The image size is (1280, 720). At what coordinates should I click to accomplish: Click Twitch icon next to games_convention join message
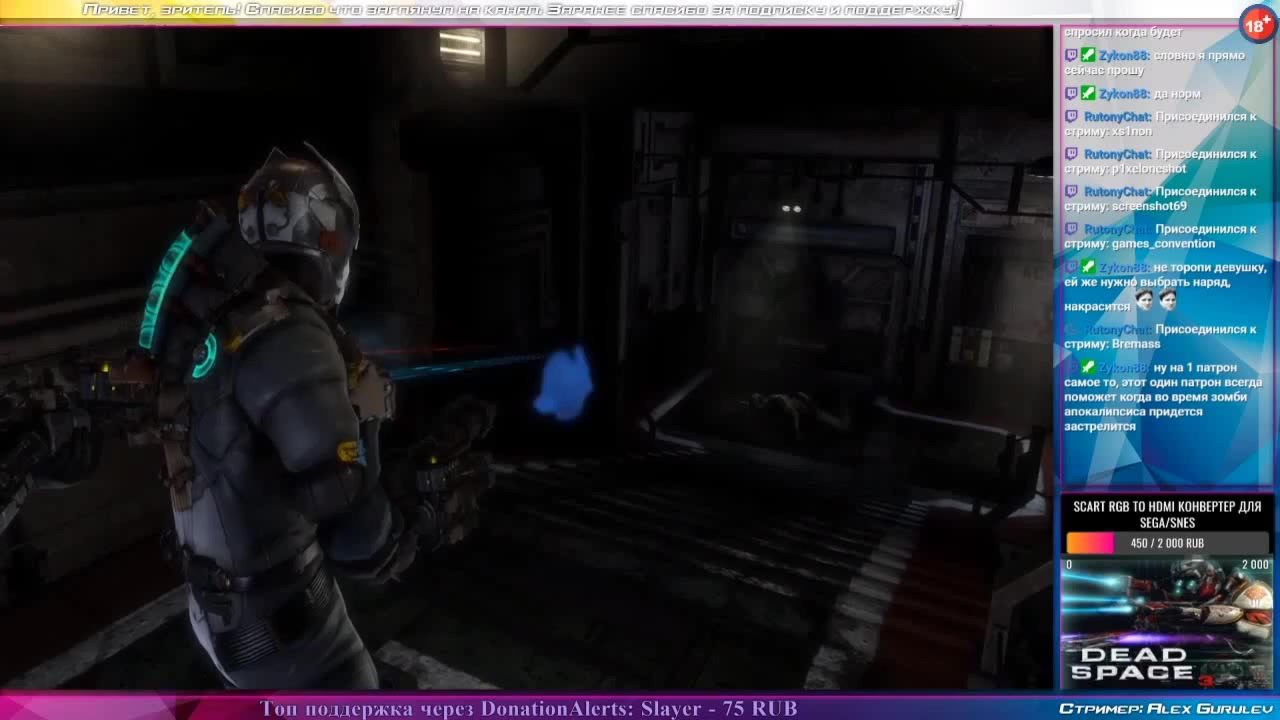(x=1071, y=229)
